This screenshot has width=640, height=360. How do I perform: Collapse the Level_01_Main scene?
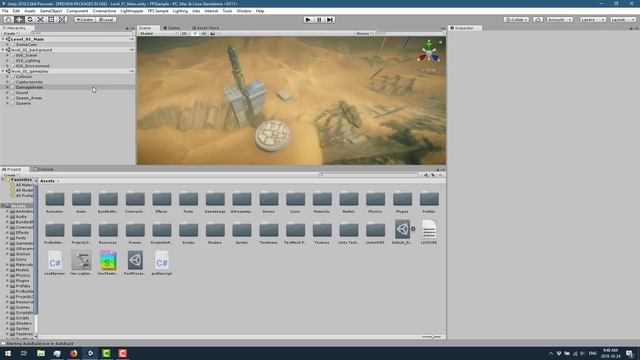tap(3, 39)
